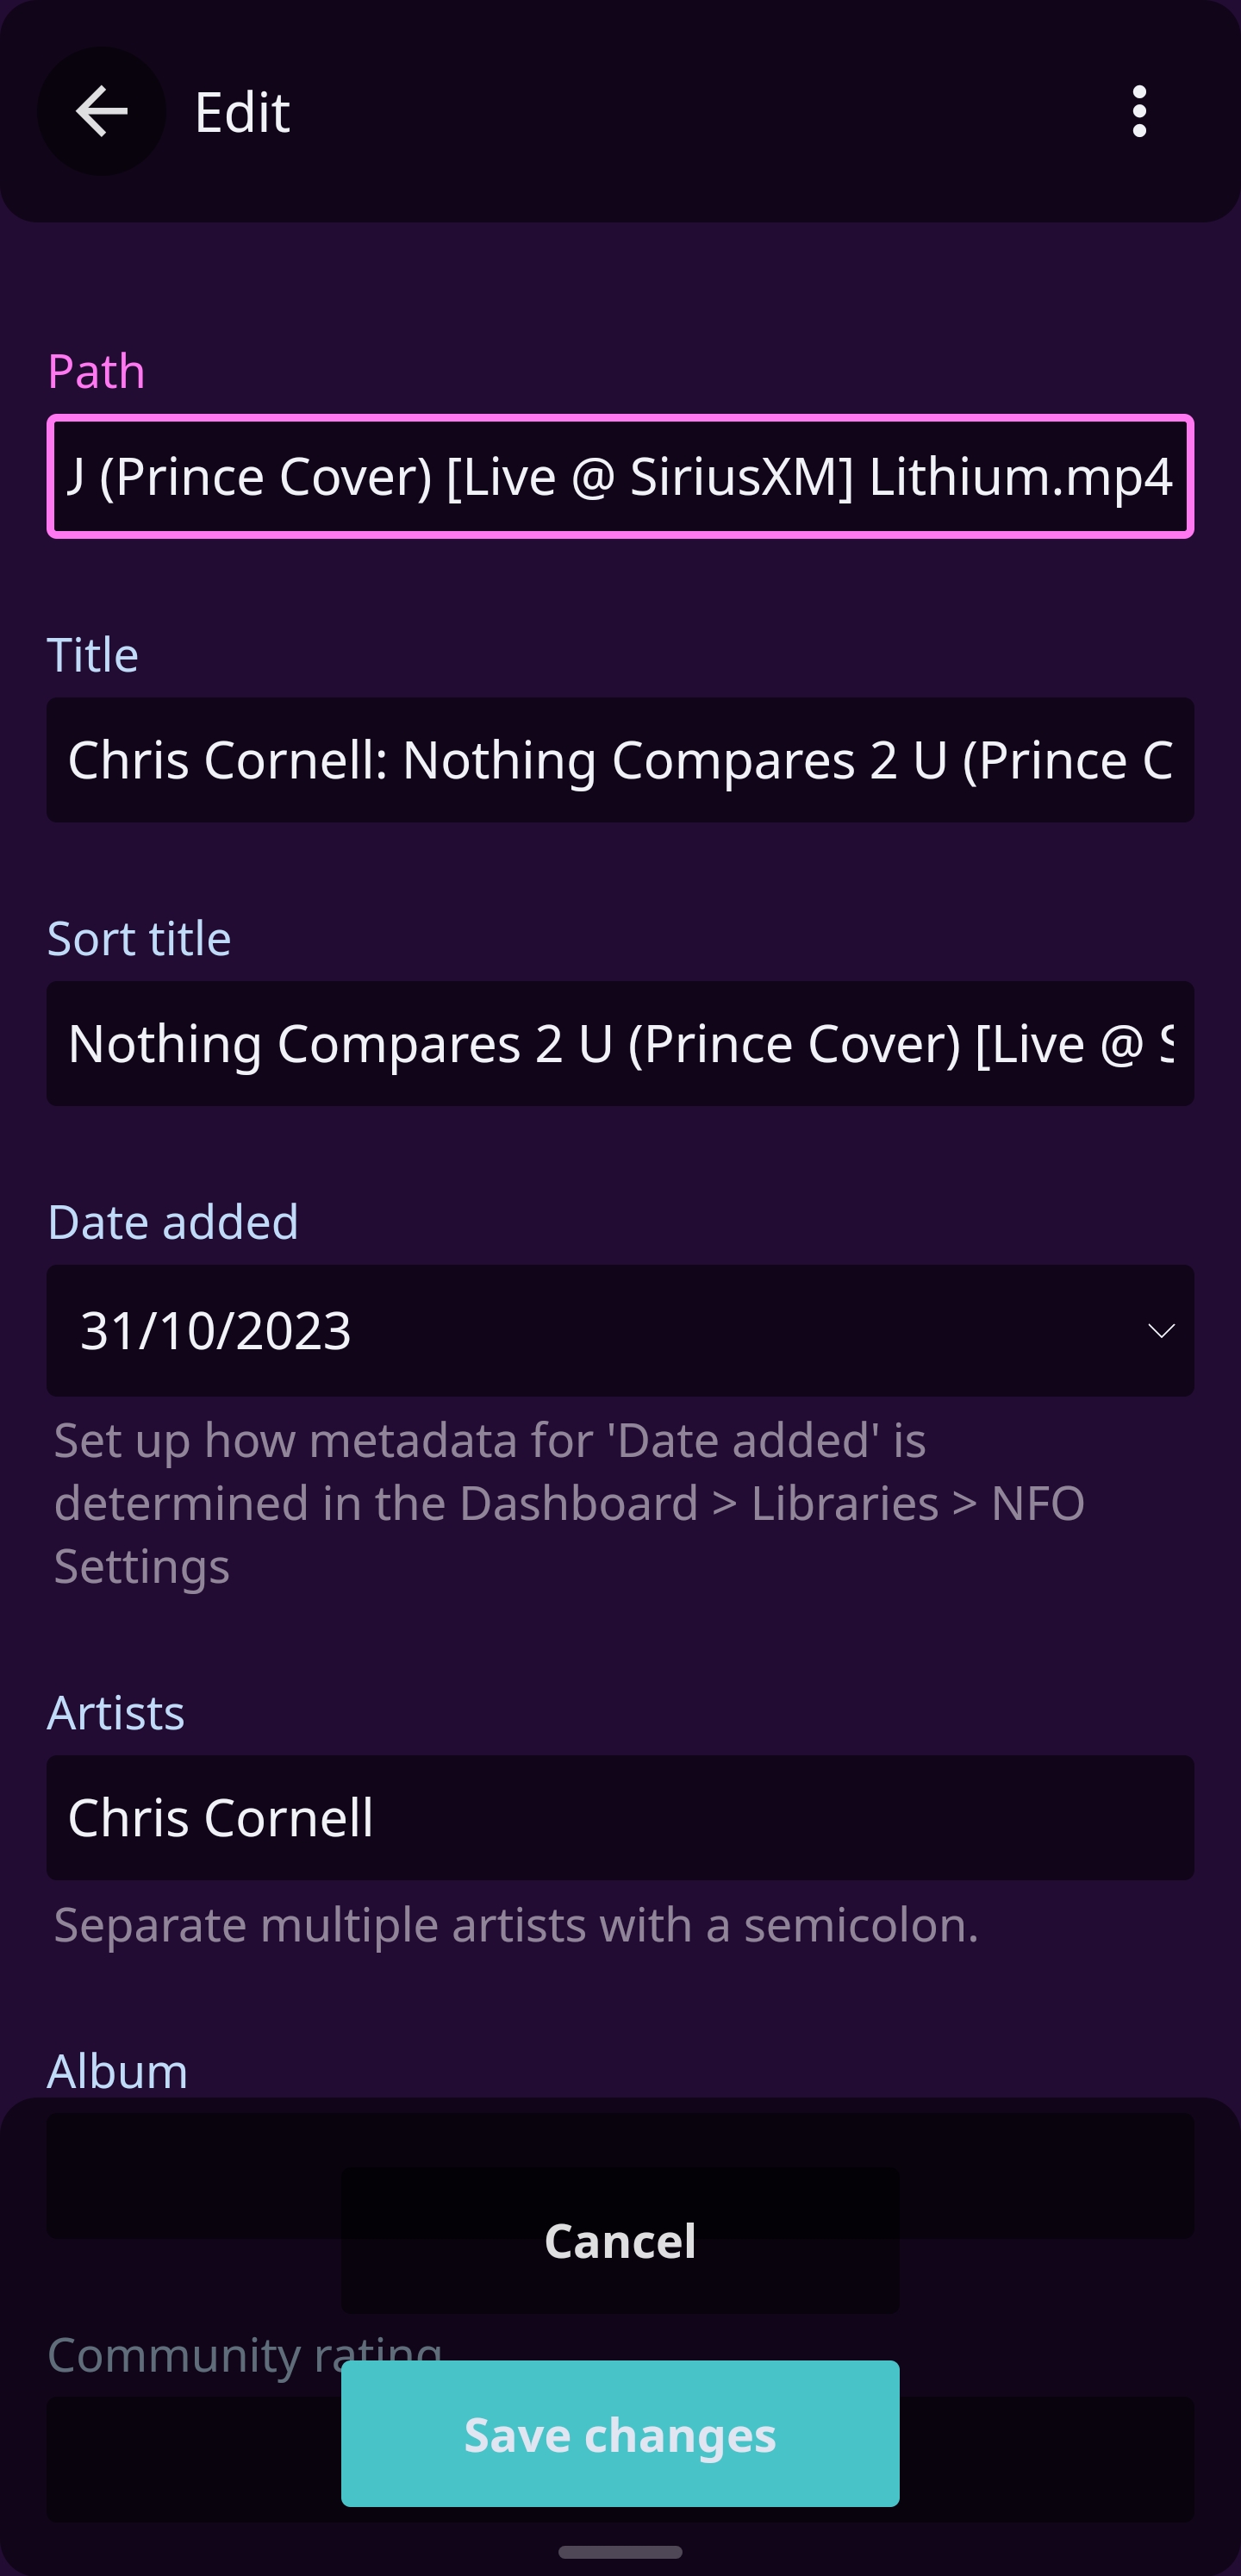Click the pink Path label

coord(97,371)
